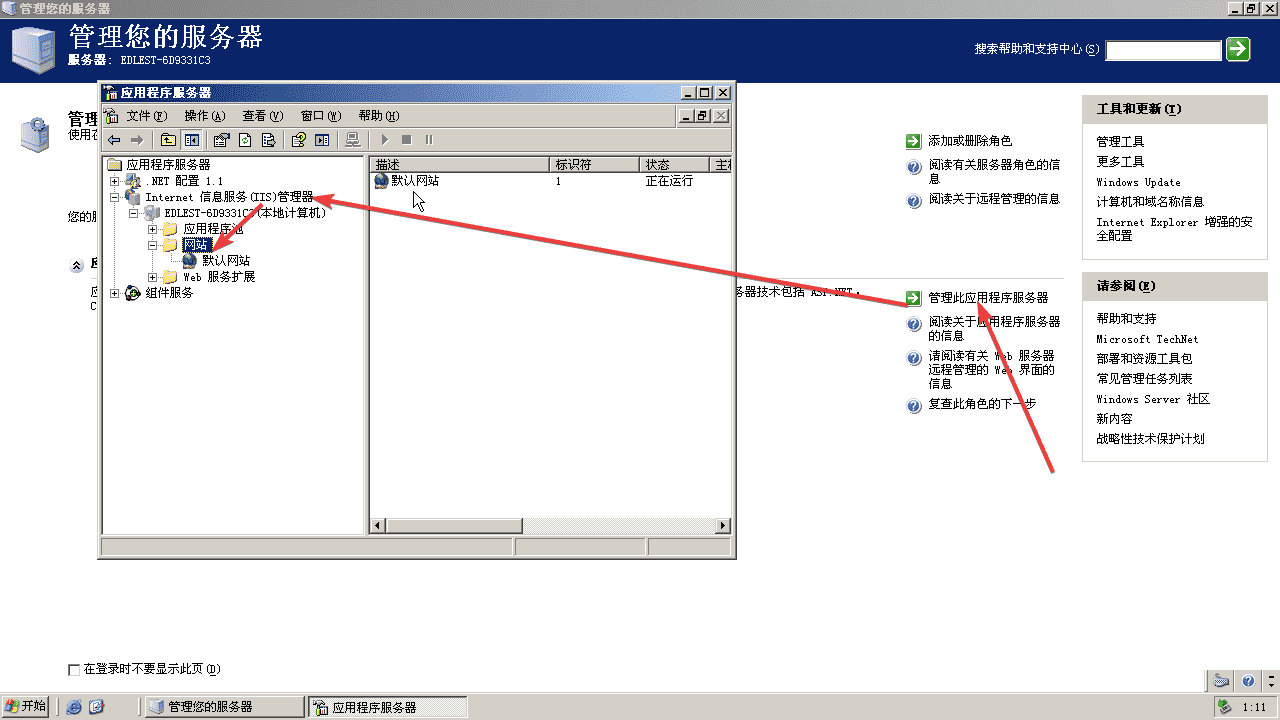
Task: Click the 开始 Start button on taskbar
Action: (x=26, y=706)
